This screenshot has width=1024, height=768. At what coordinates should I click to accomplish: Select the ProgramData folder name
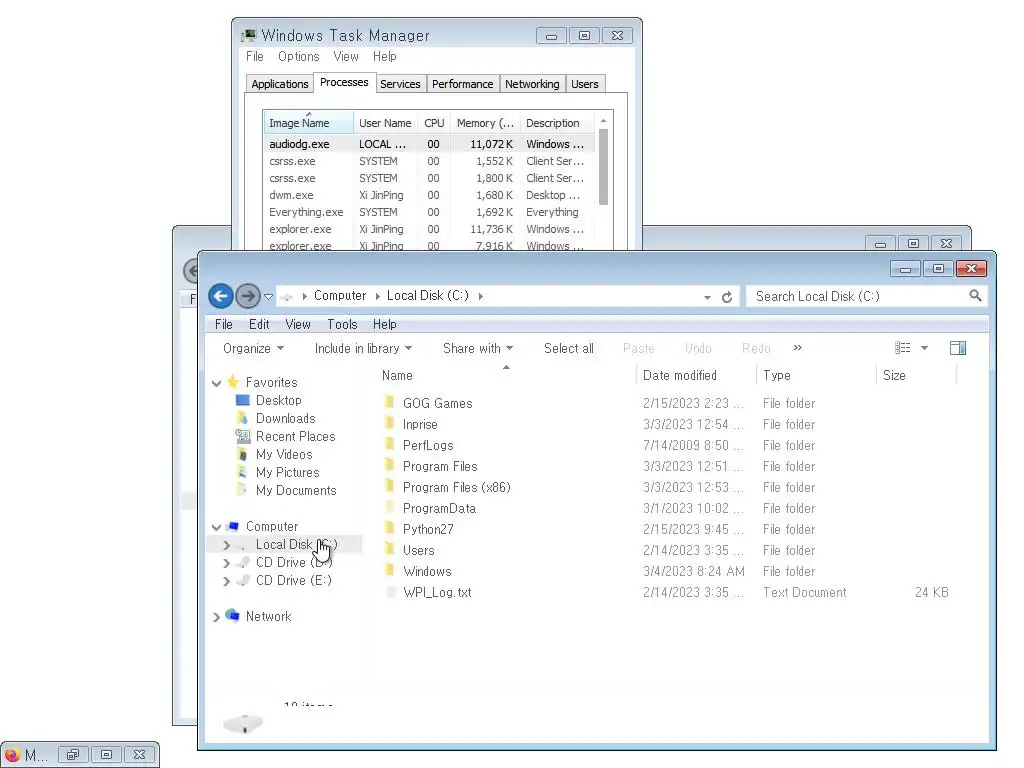tap(439, 508)
